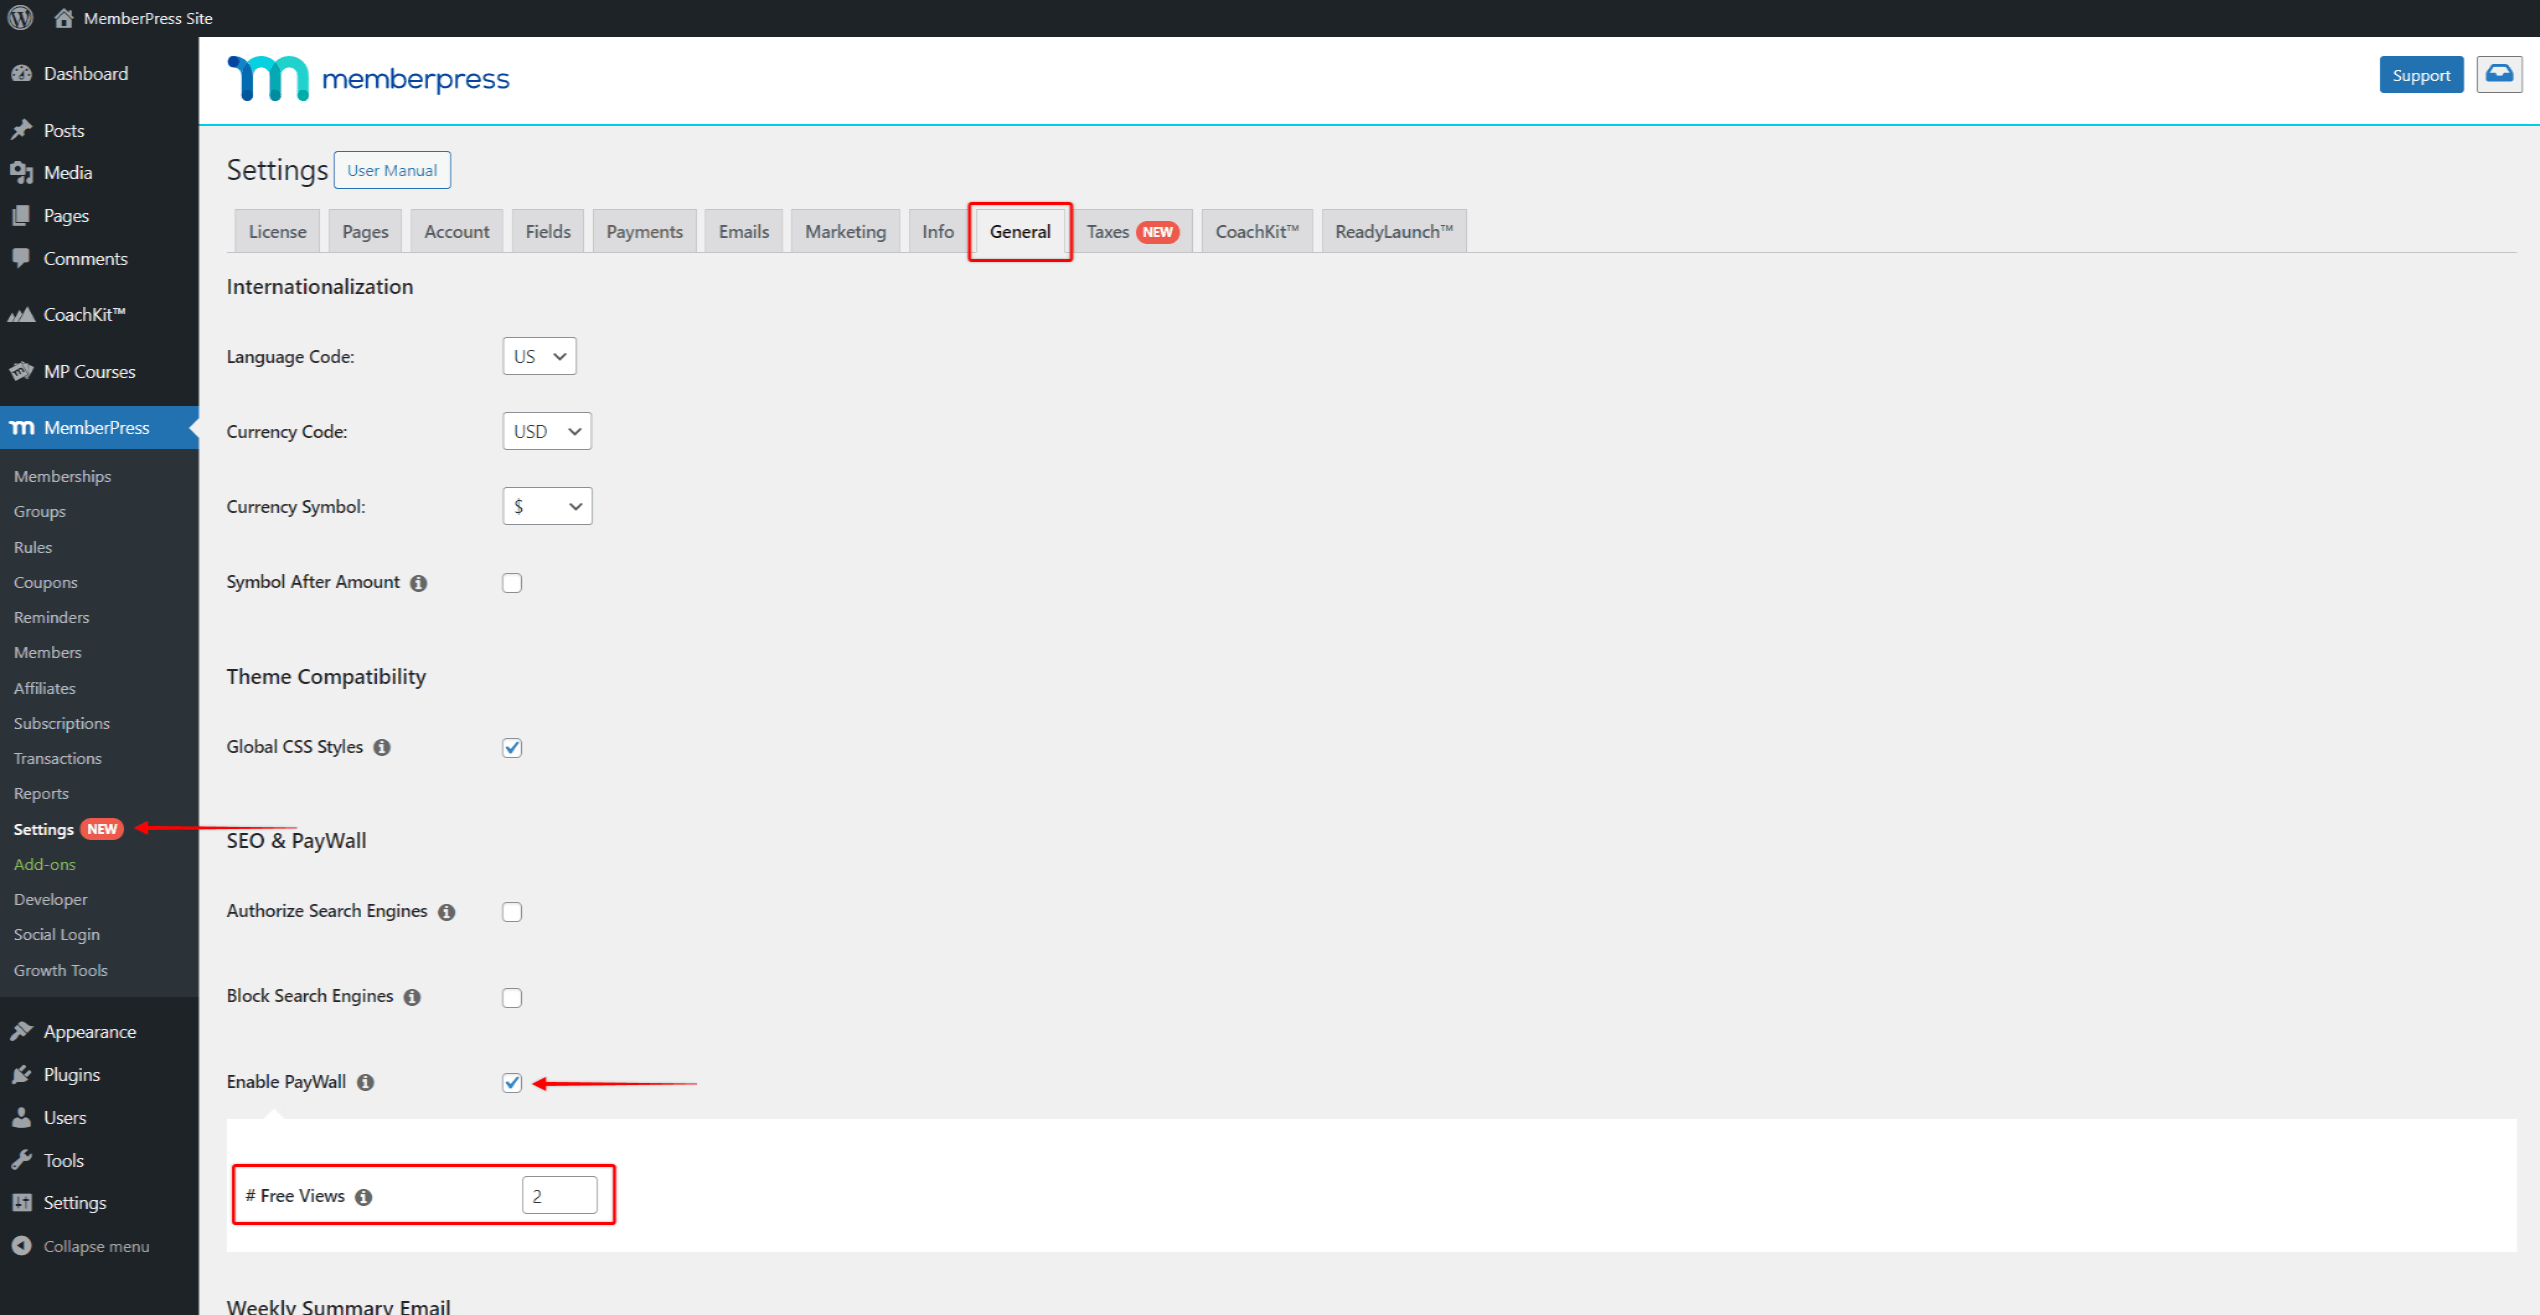Click the MemberPress 'm' sidebar icon

point(22,428)
